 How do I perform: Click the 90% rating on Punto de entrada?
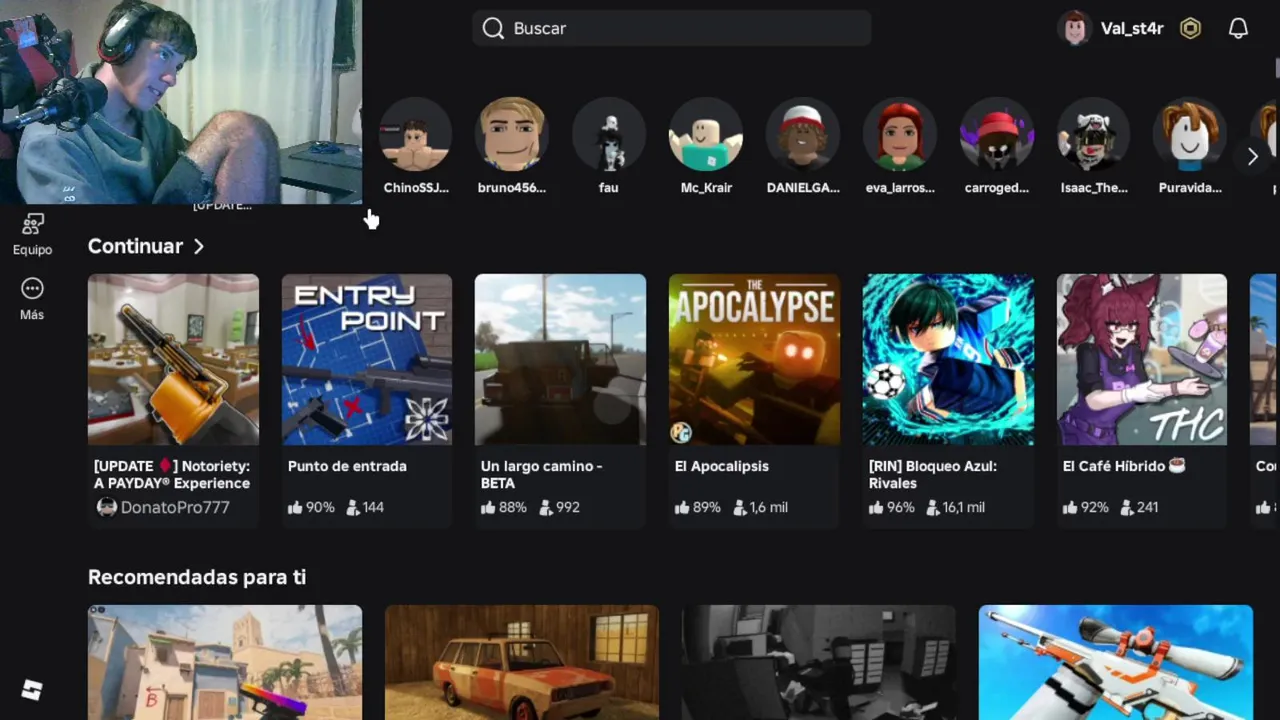pyautogui.click(x=311, y=507)
